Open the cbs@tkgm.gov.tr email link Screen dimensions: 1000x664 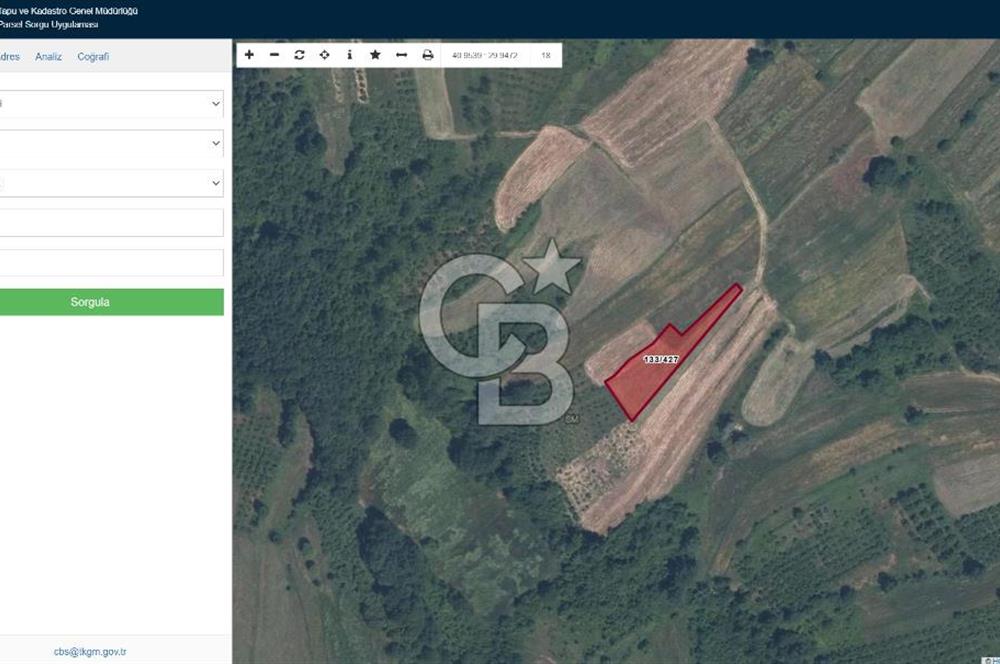point(90,652)
